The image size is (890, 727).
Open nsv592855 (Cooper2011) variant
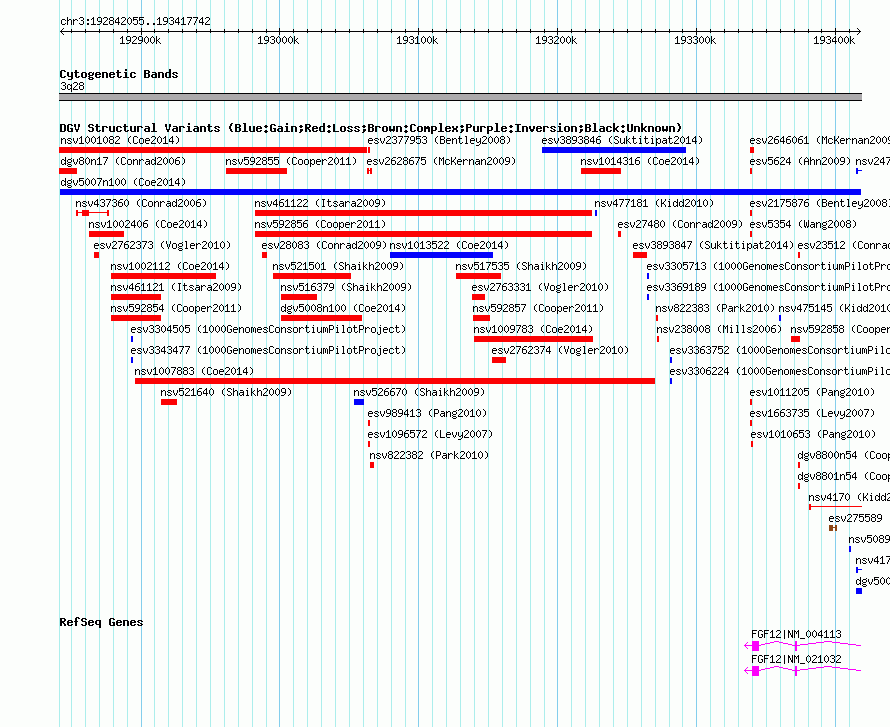pos(291,161)
